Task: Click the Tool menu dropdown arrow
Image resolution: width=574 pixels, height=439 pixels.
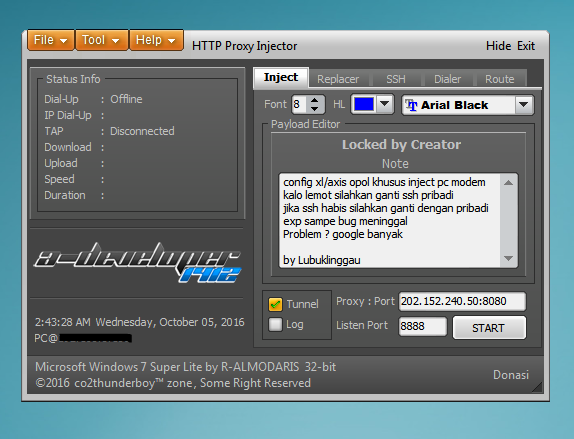Action: click(115, 41)
